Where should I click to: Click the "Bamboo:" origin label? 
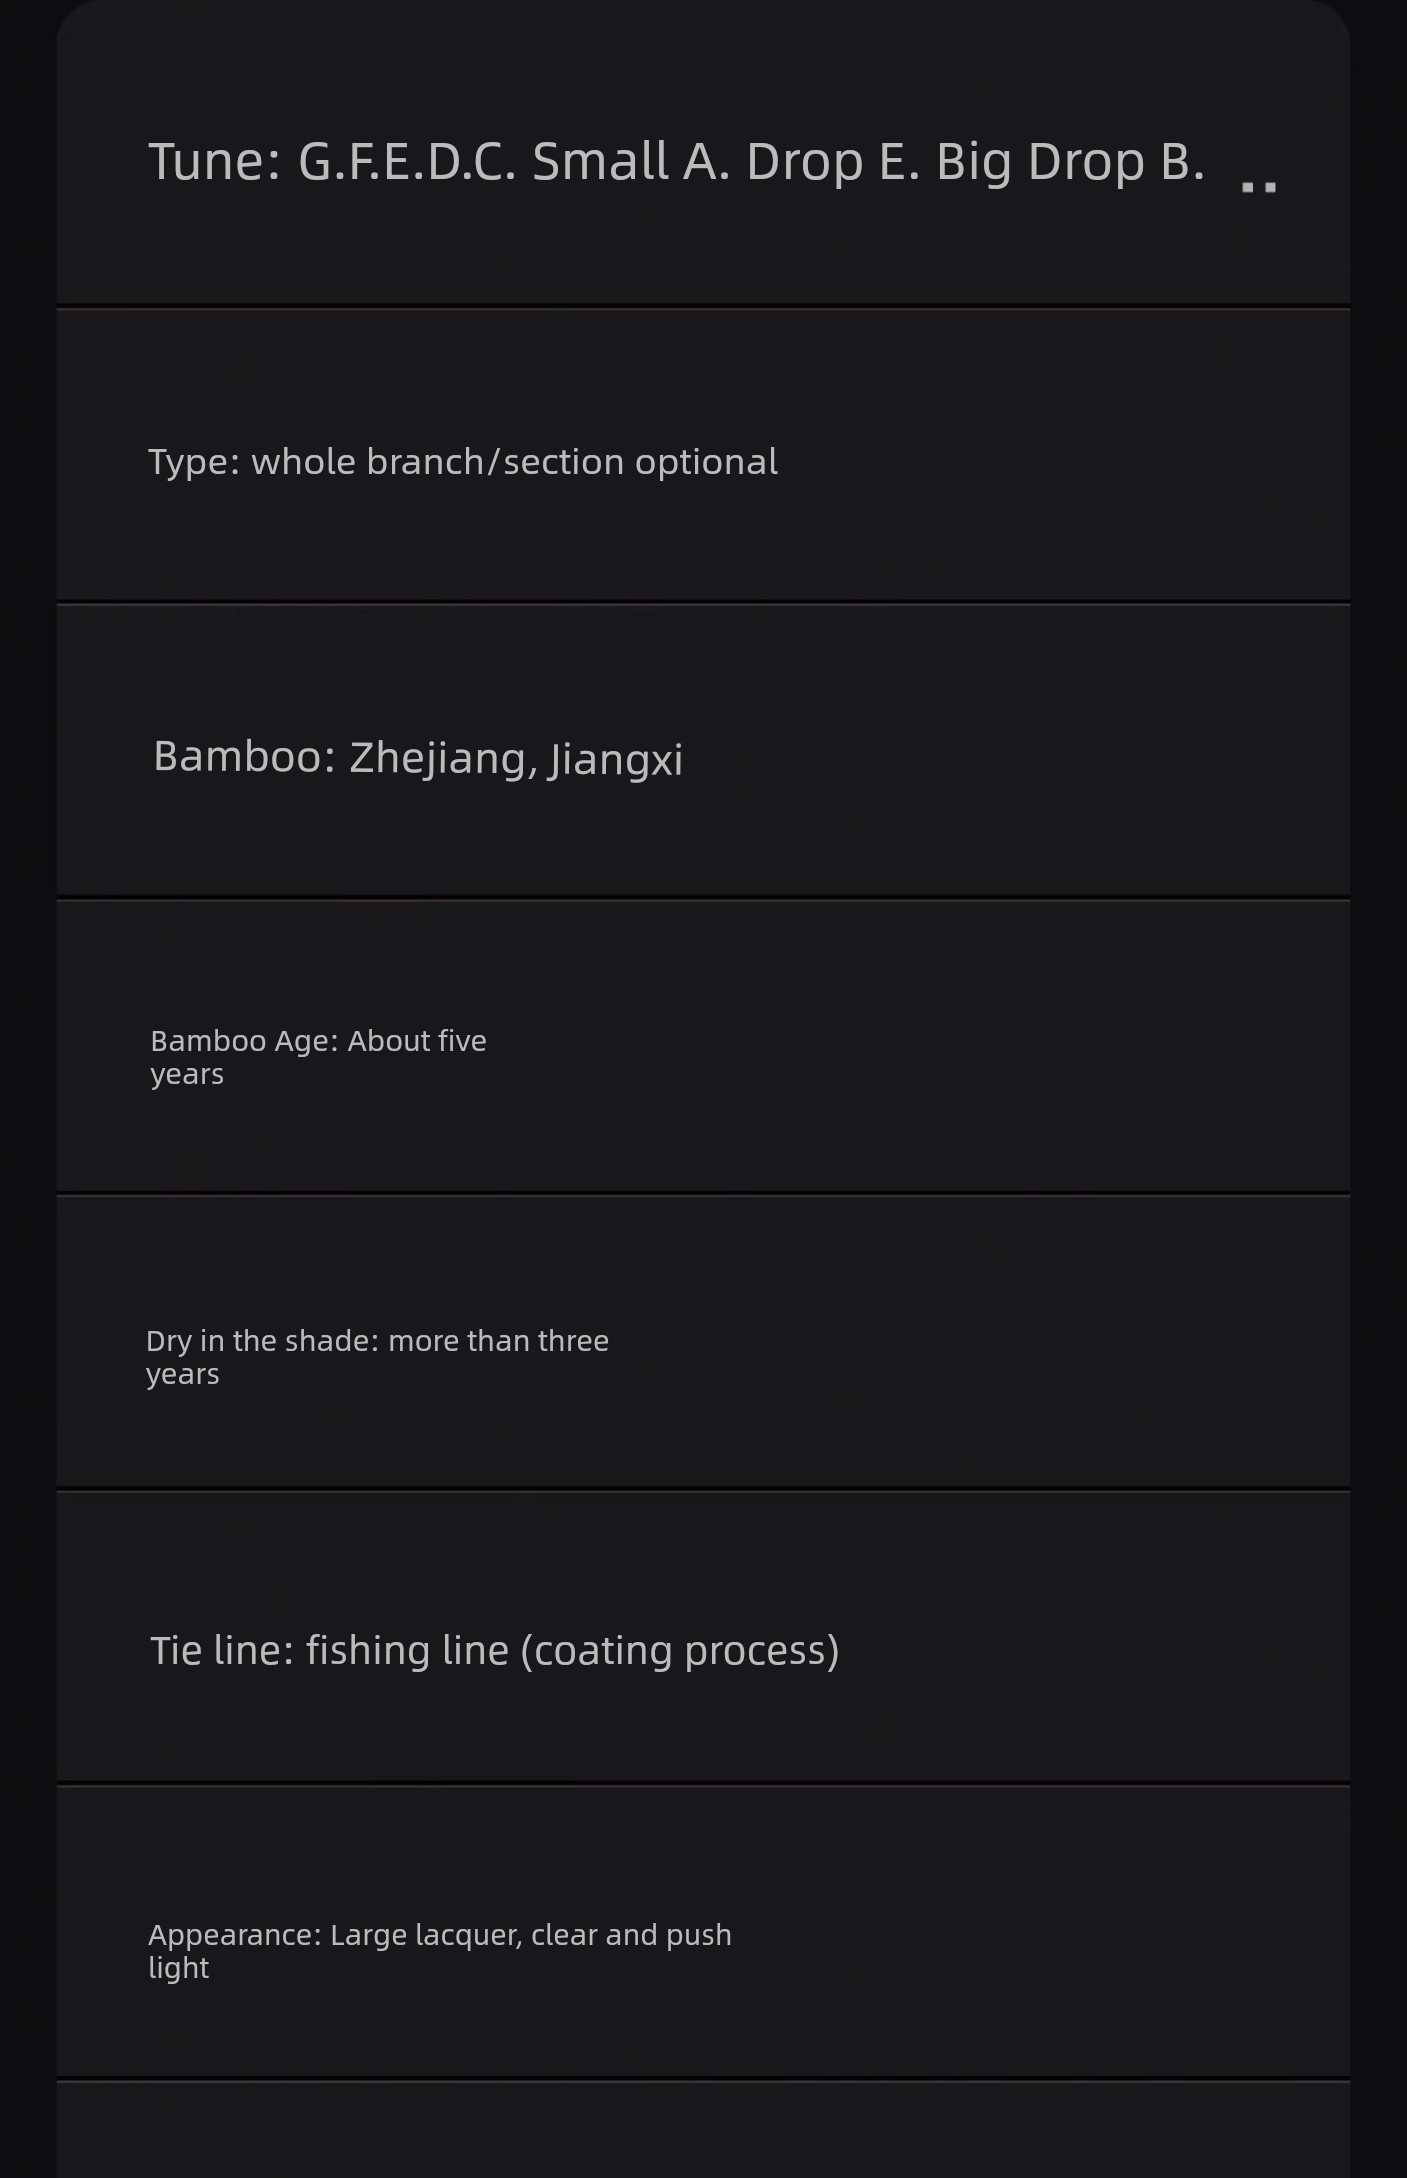tap(244, 757)
